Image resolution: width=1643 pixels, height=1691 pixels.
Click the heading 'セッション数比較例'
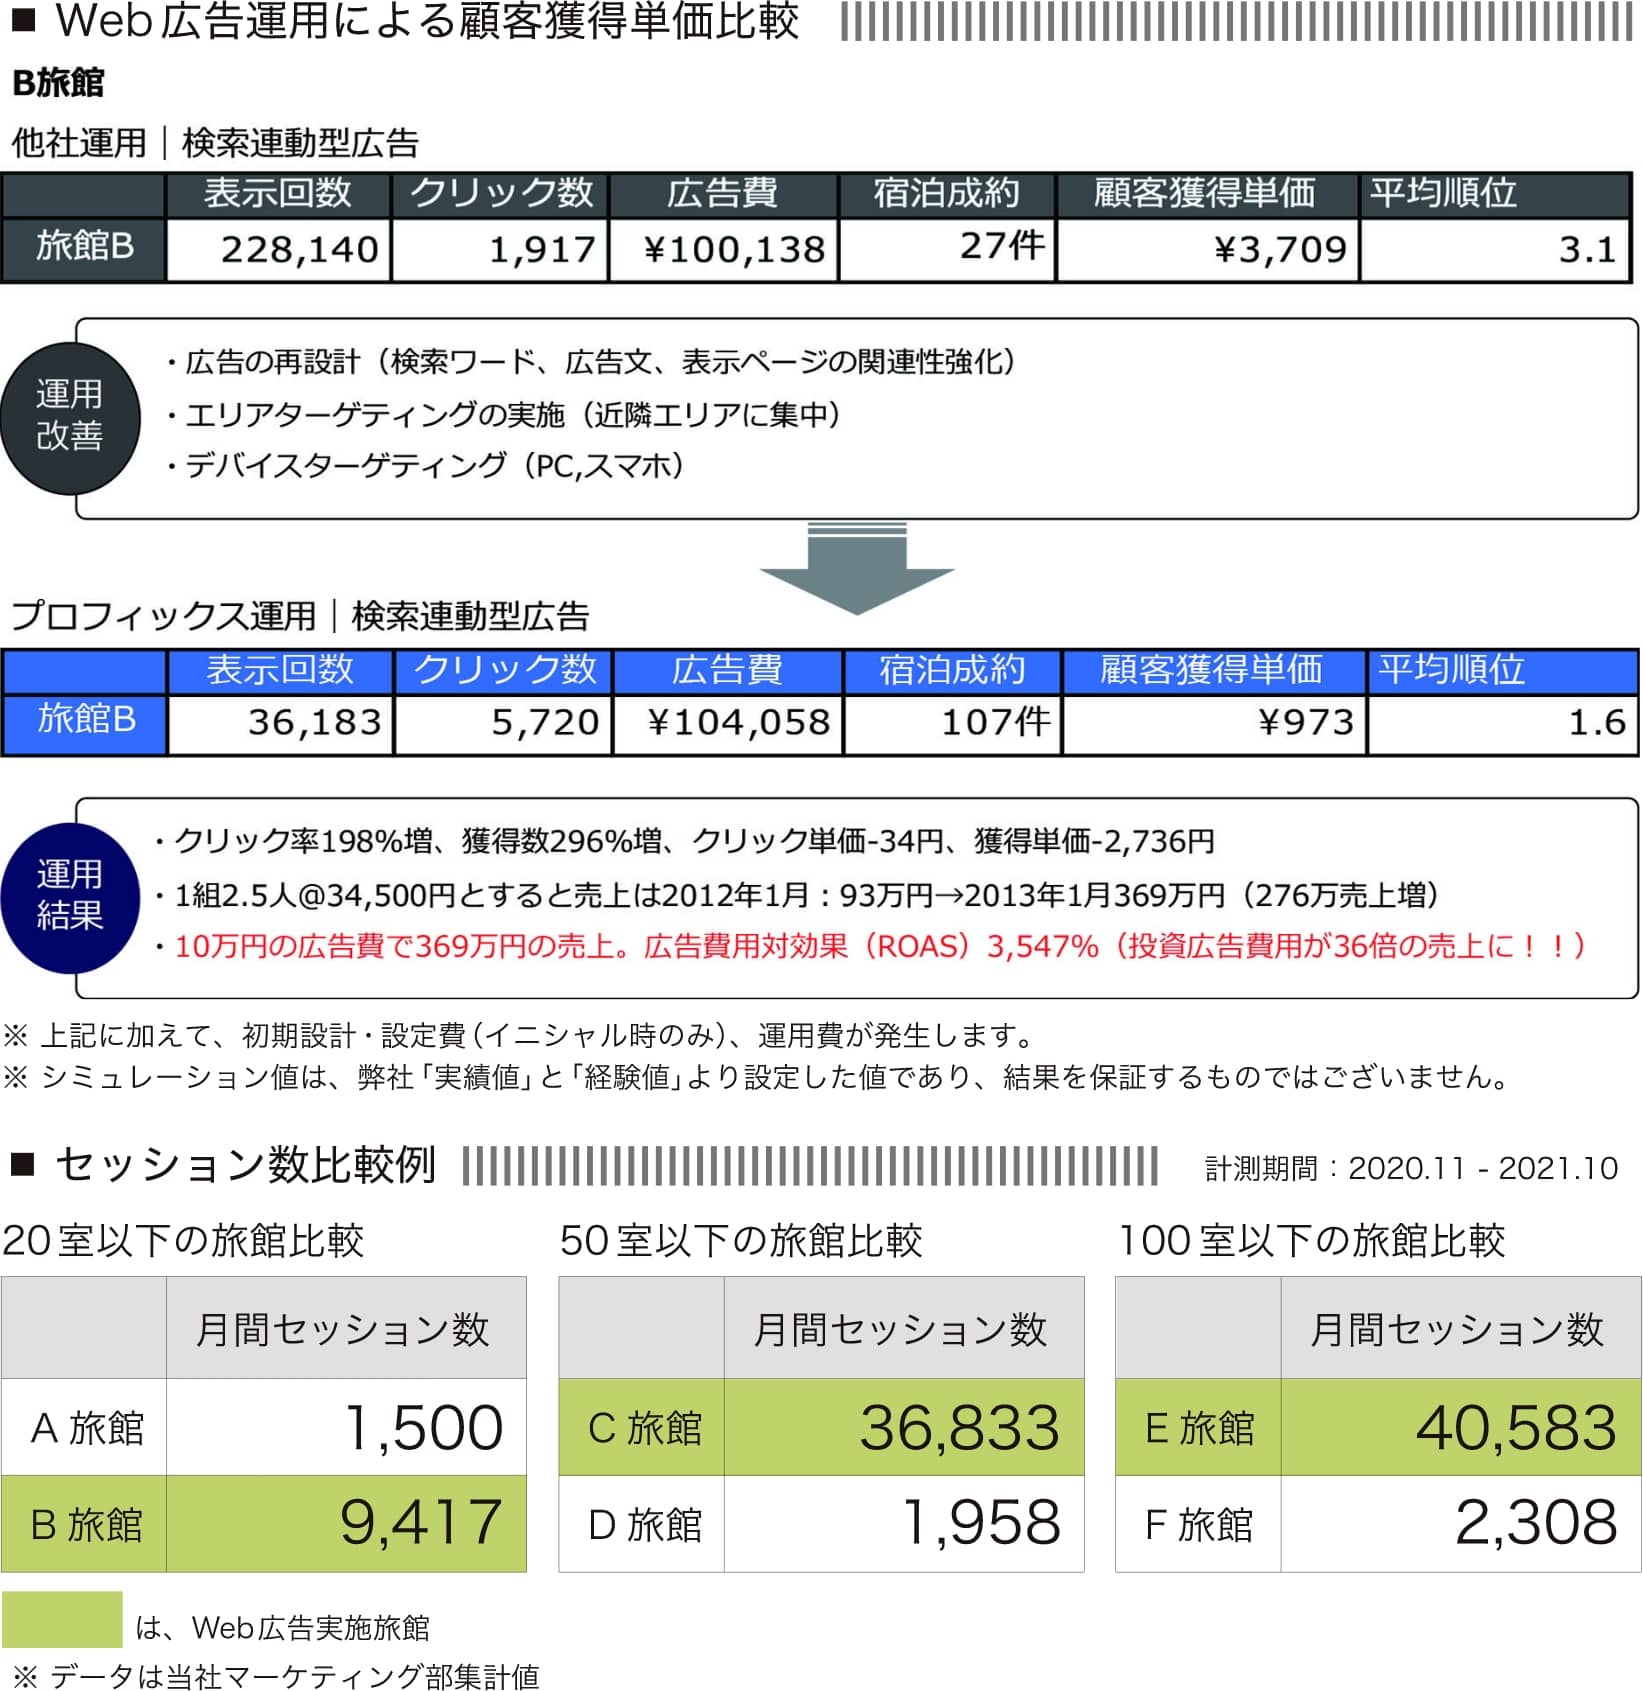click(245, 1164)
